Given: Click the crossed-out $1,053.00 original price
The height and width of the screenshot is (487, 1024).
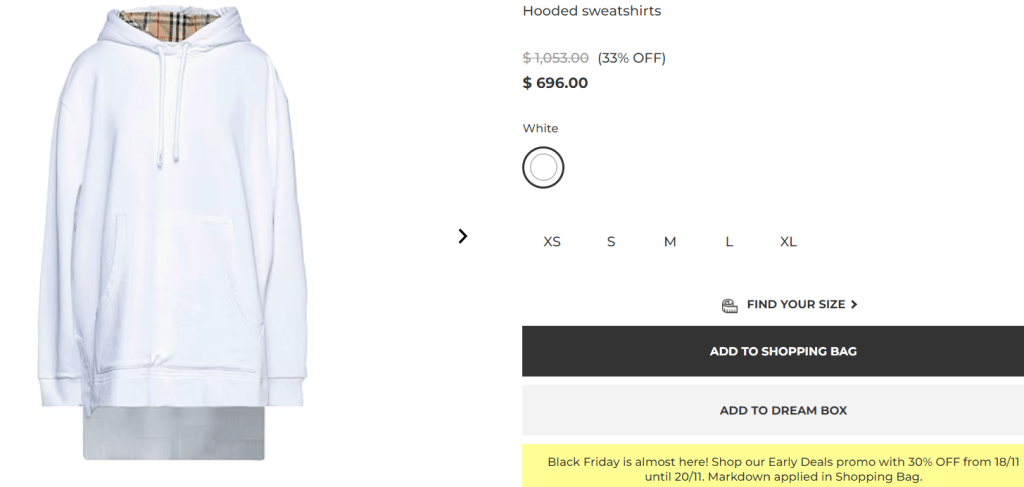Looking at the screenshot, I should point(556,58).
